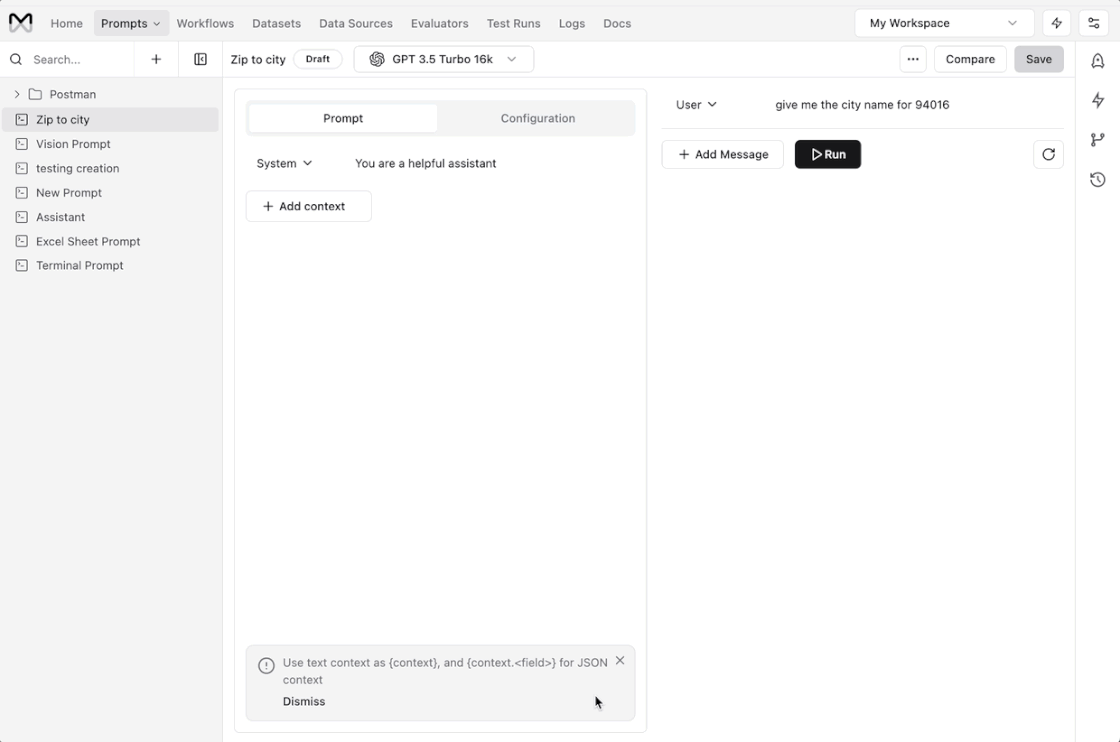The image size is (1120, 742).
Task: Open the settings sliders icon in the header
Action: (1094, 23)
